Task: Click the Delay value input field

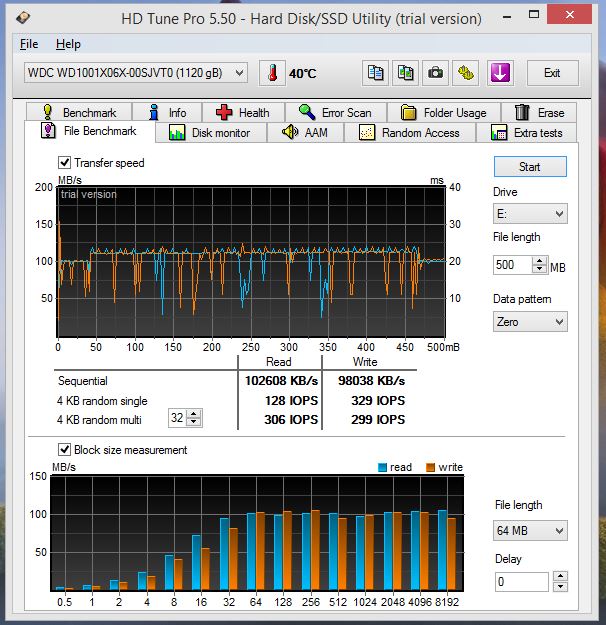Action: [520, 581]
